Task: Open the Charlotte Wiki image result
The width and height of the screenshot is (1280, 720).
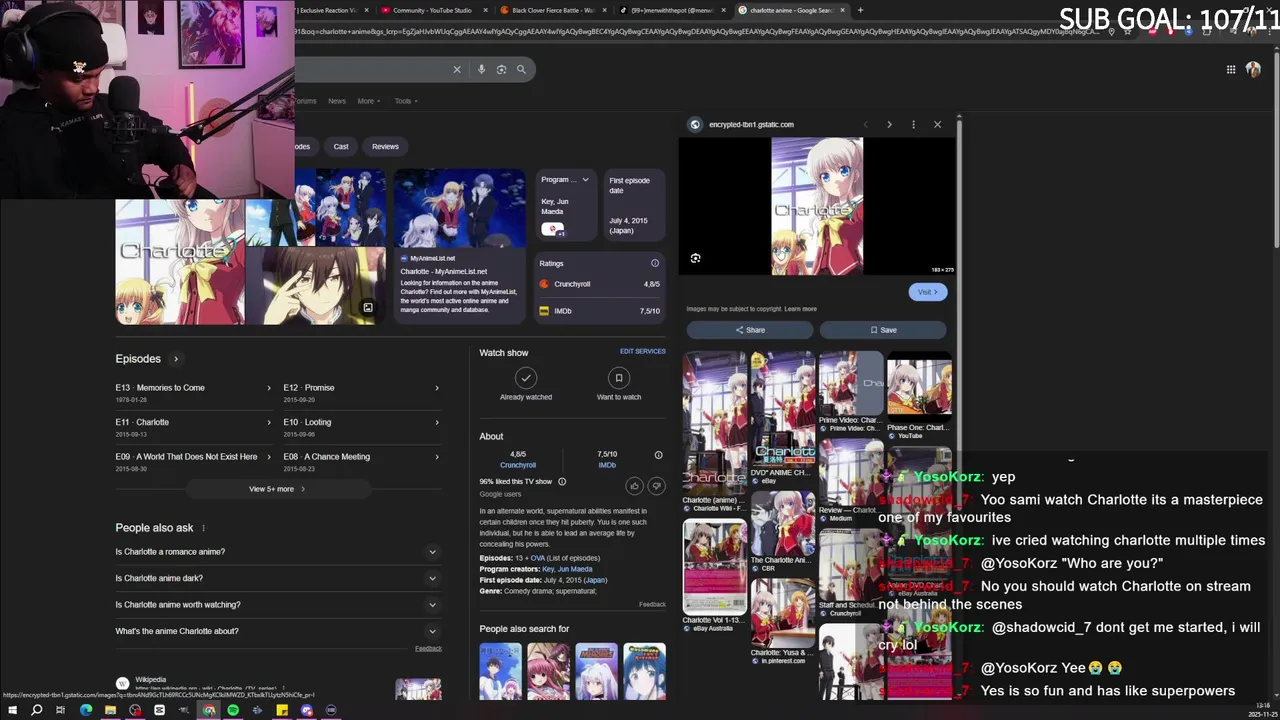Action: click(714, 430)
